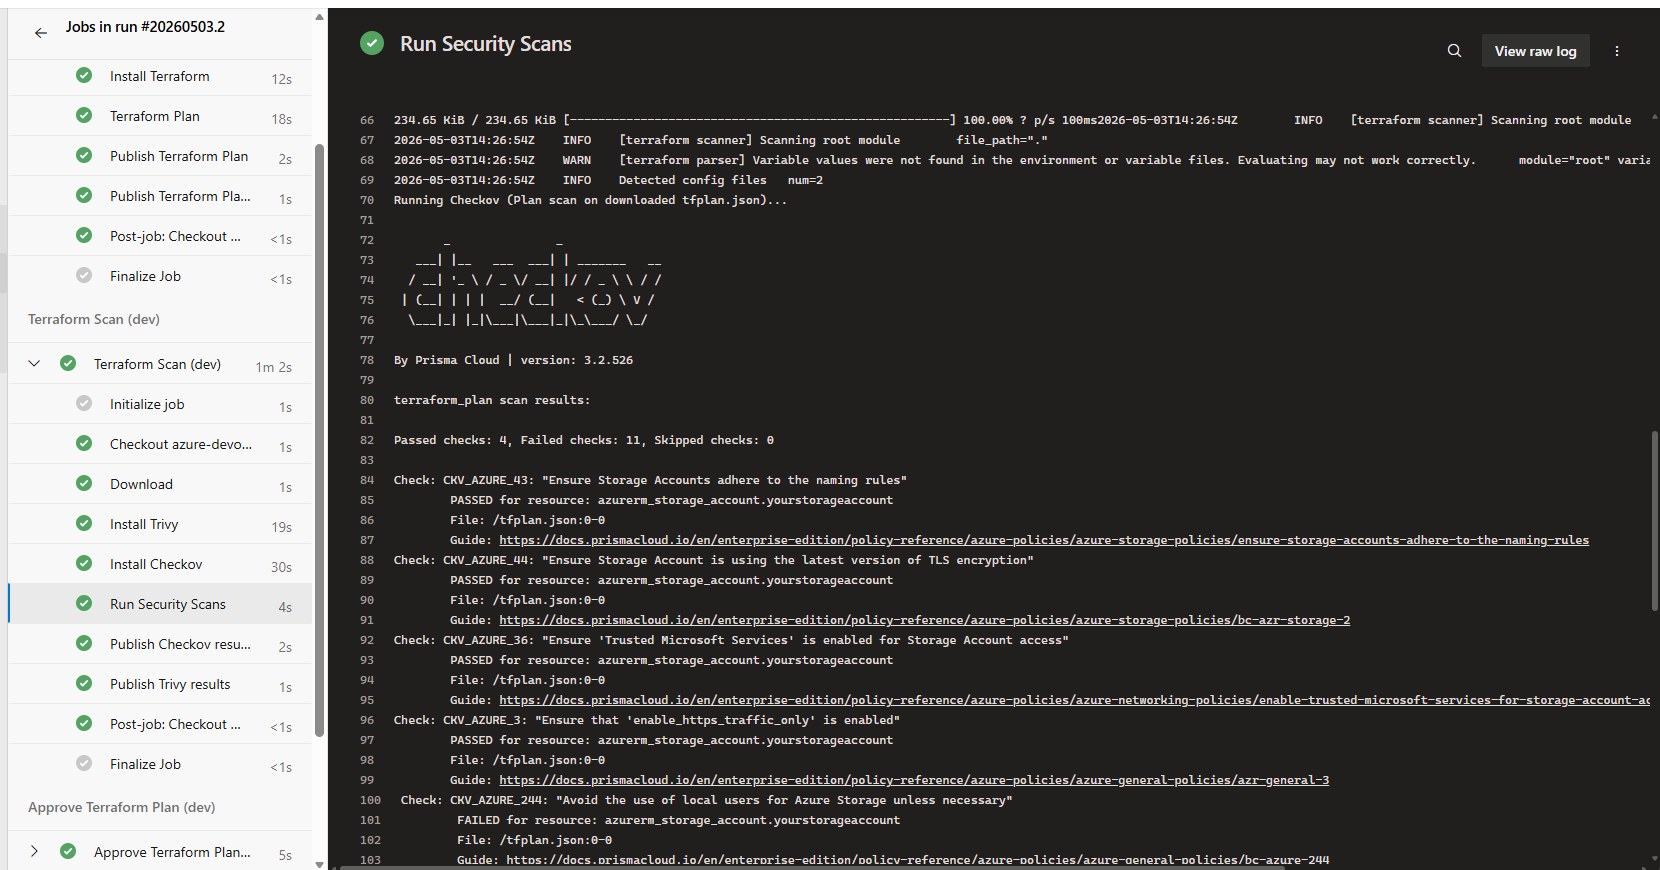Image resolution: width=1660 pixels, height=870 pixels.
Task: Click "terraform_plan scan results:" log line
Action: (x=492, y=400)
